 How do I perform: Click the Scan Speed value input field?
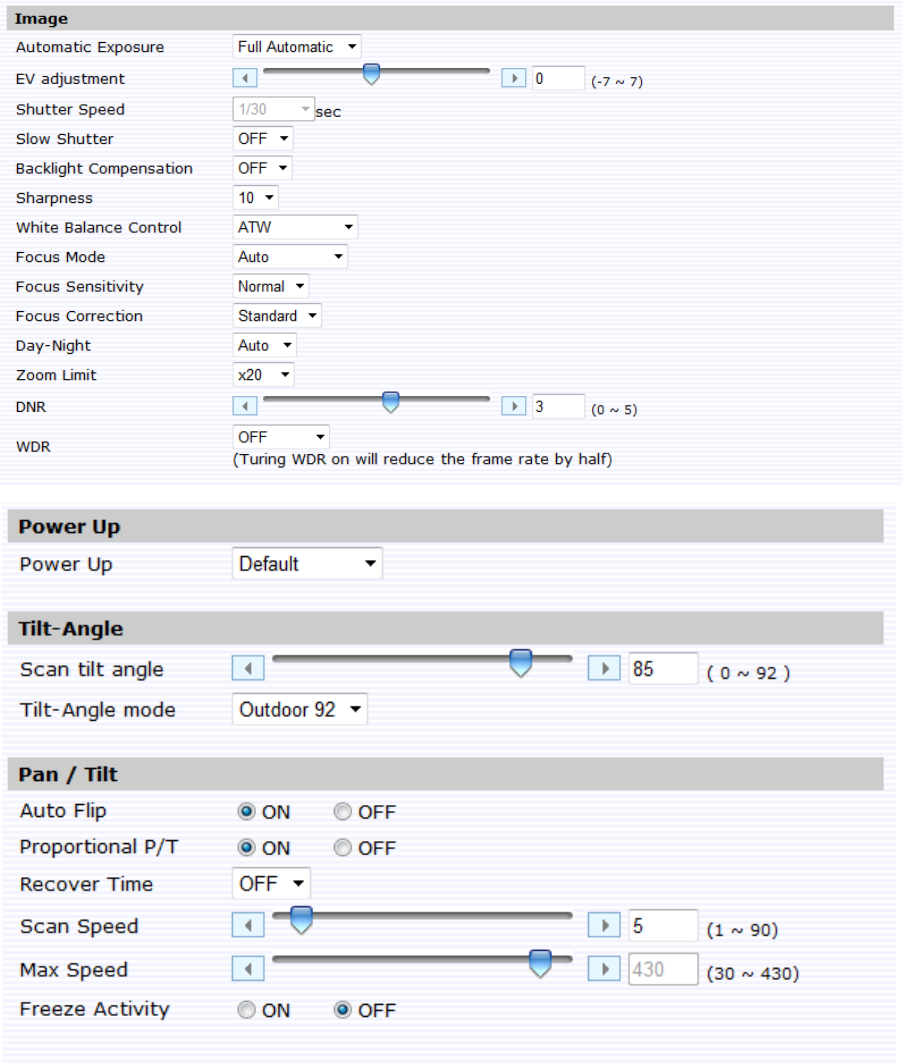(x=662, y=926)
